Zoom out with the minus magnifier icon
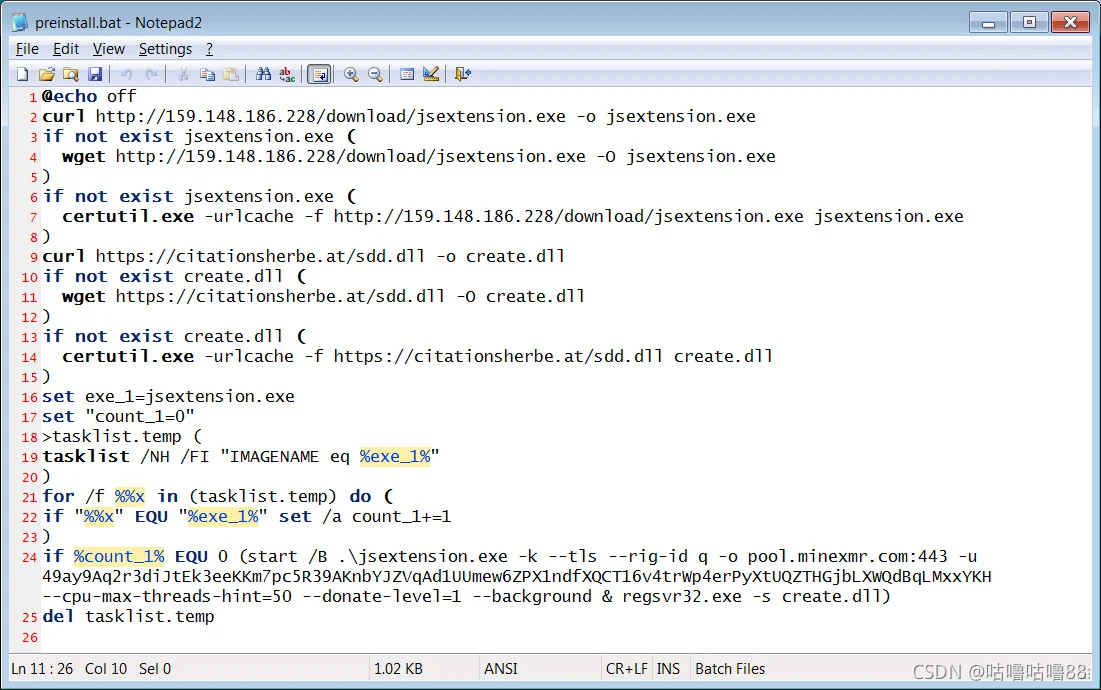Screen dimensions: 1101x690 click(375, 74)
